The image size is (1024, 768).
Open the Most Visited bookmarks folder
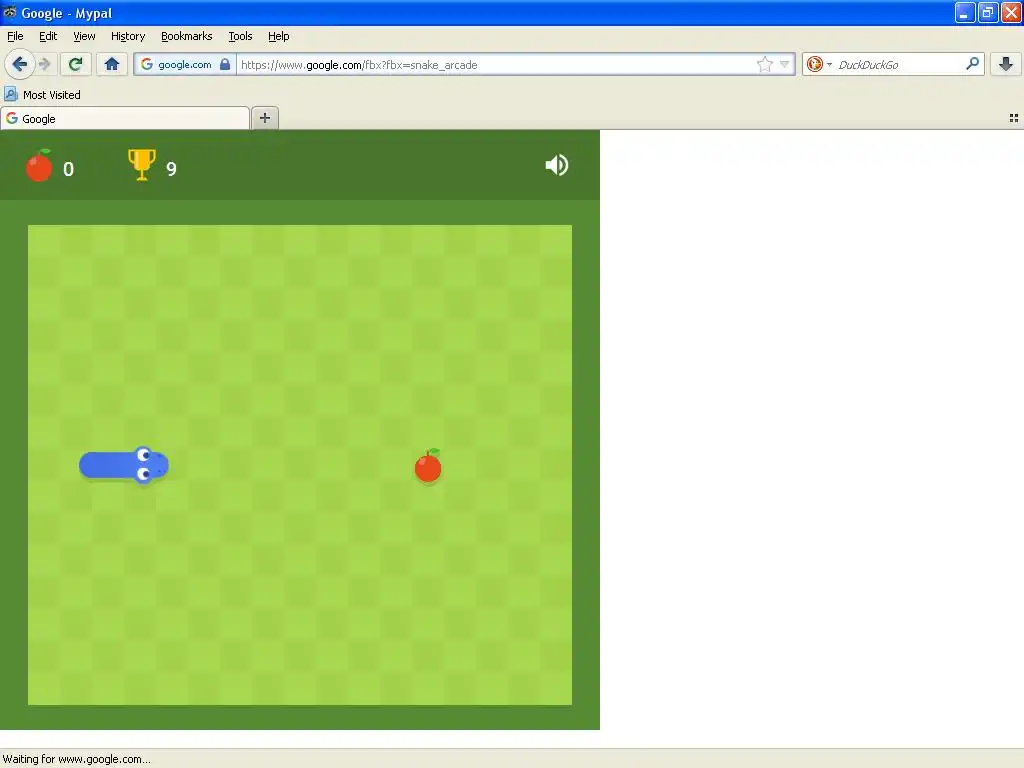tap(42, 95)
